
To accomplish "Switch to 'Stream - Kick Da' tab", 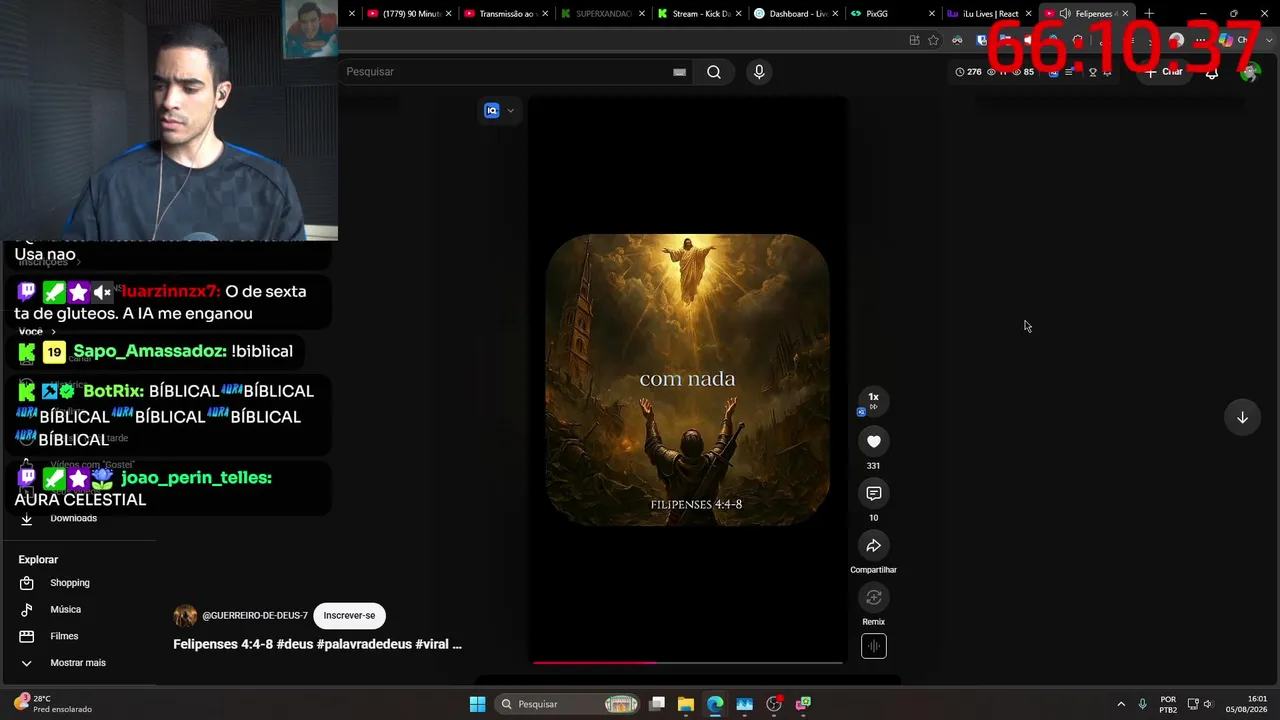I will (x=700, y=14).
